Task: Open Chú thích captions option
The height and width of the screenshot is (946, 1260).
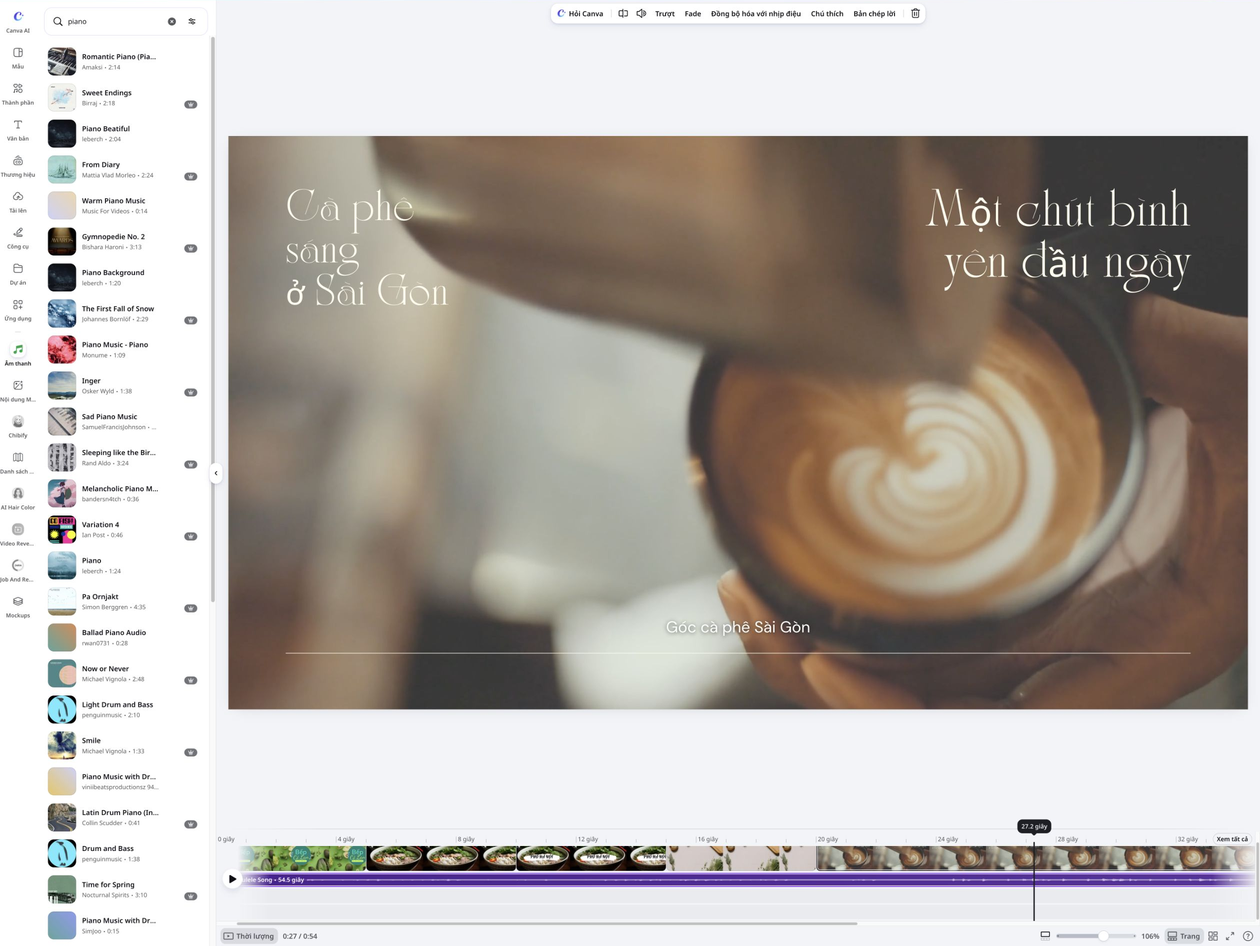Action: pos(827,14)
